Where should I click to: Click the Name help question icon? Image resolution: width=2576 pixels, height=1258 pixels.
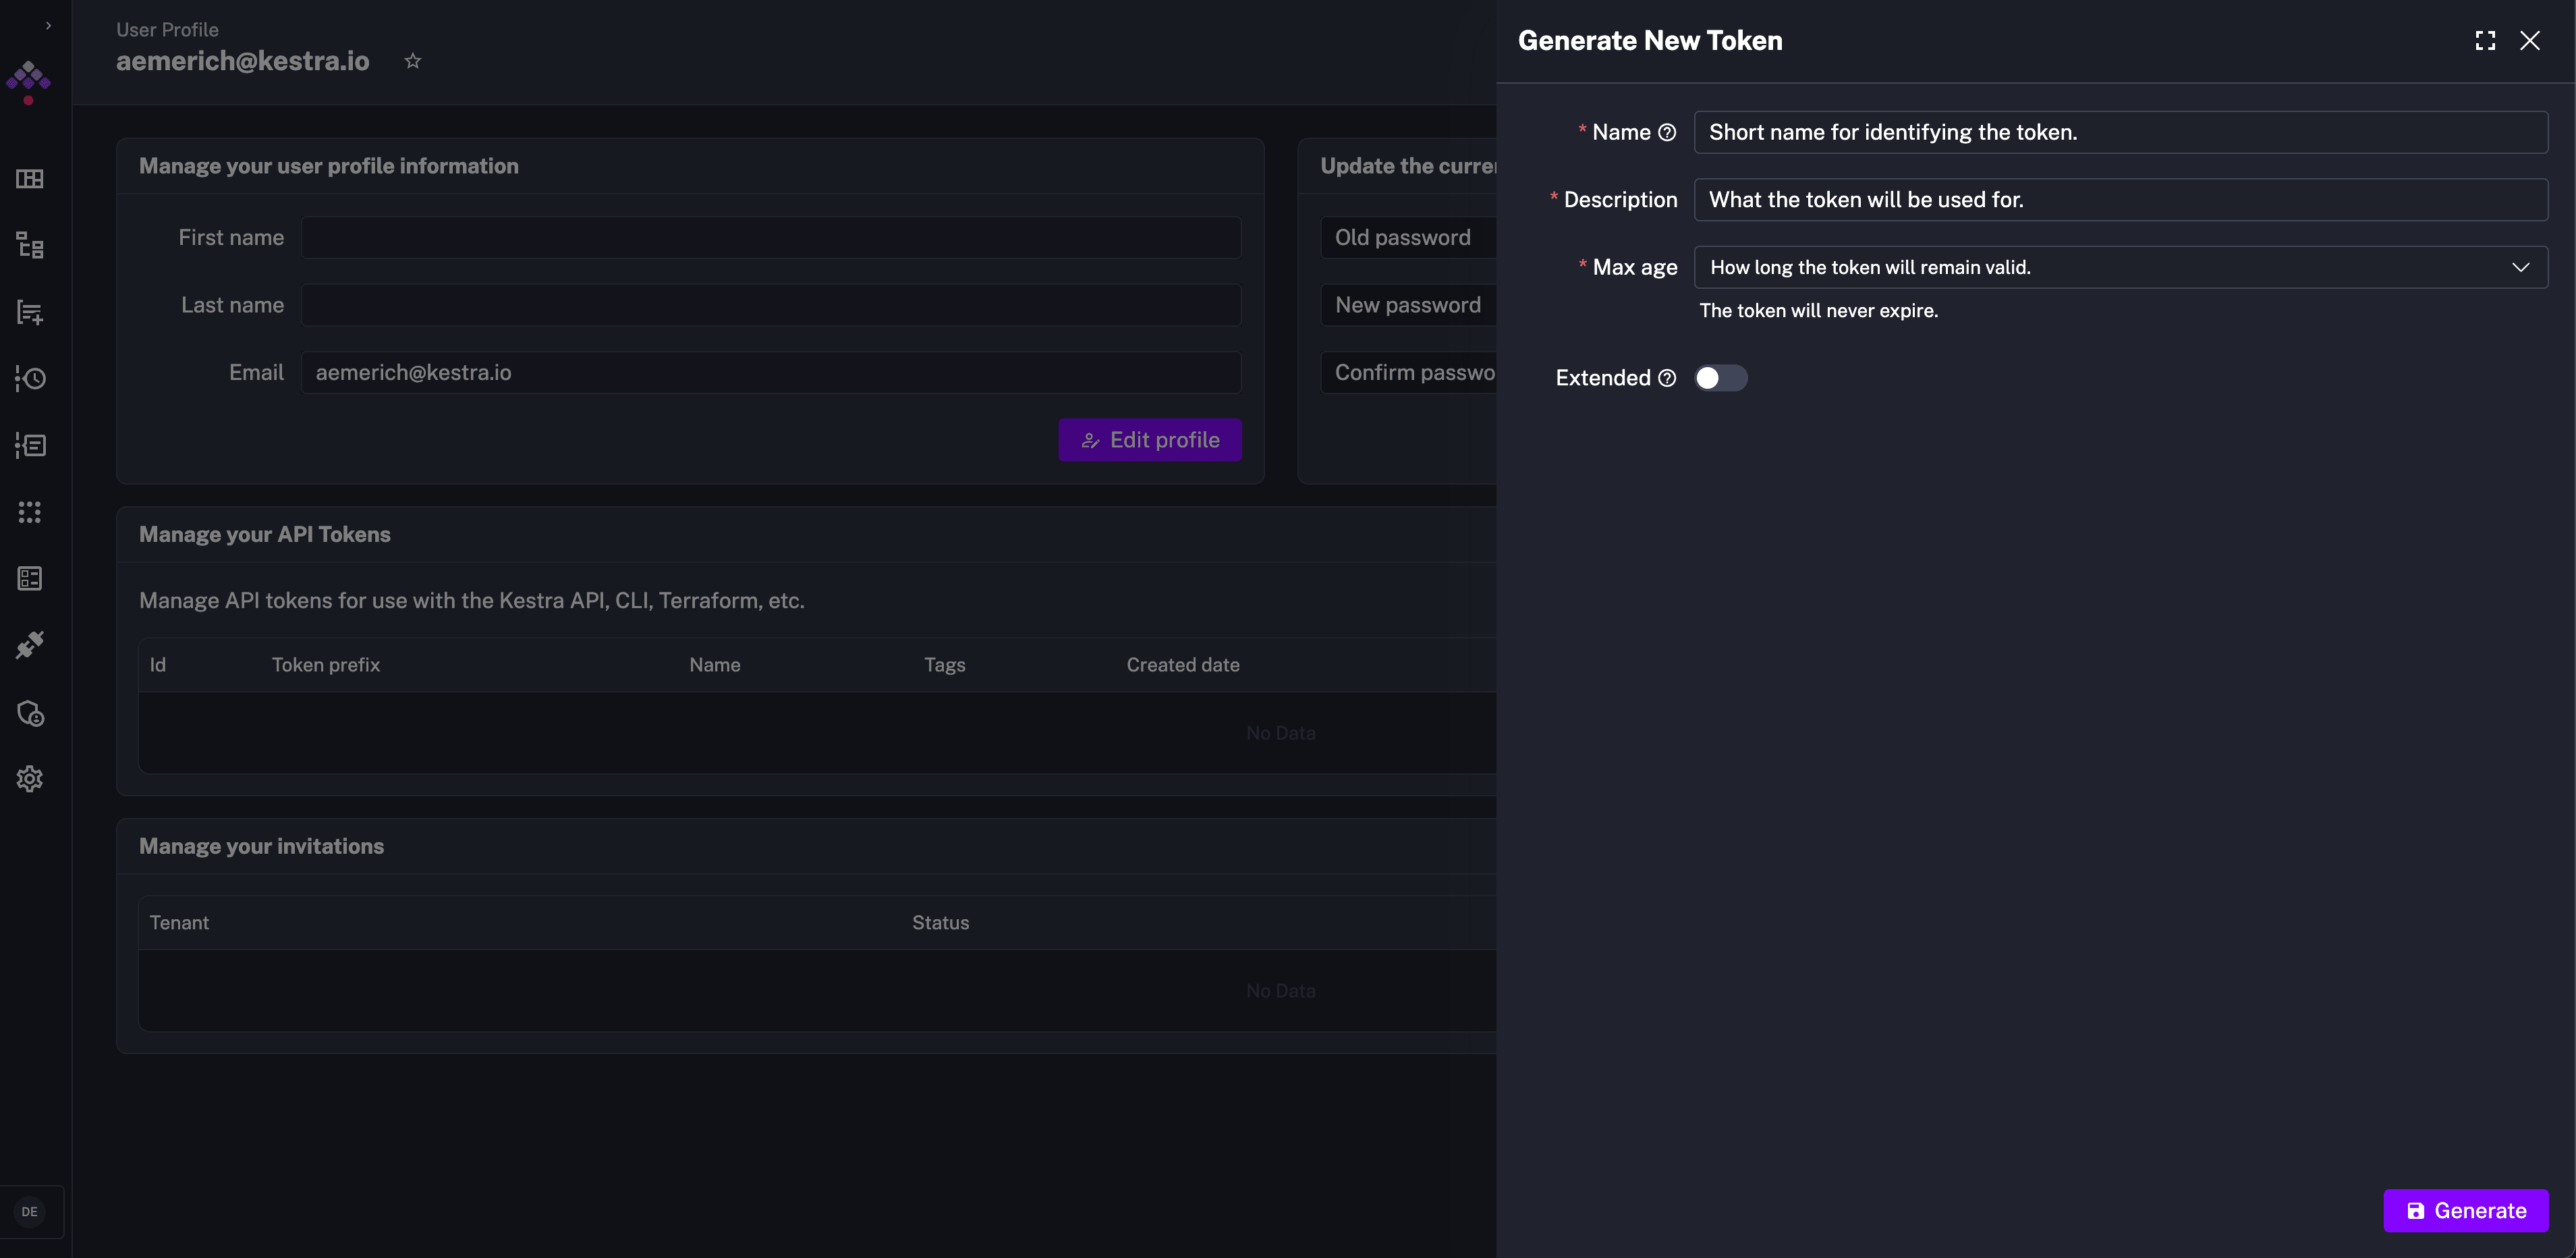pos(1667,131)
